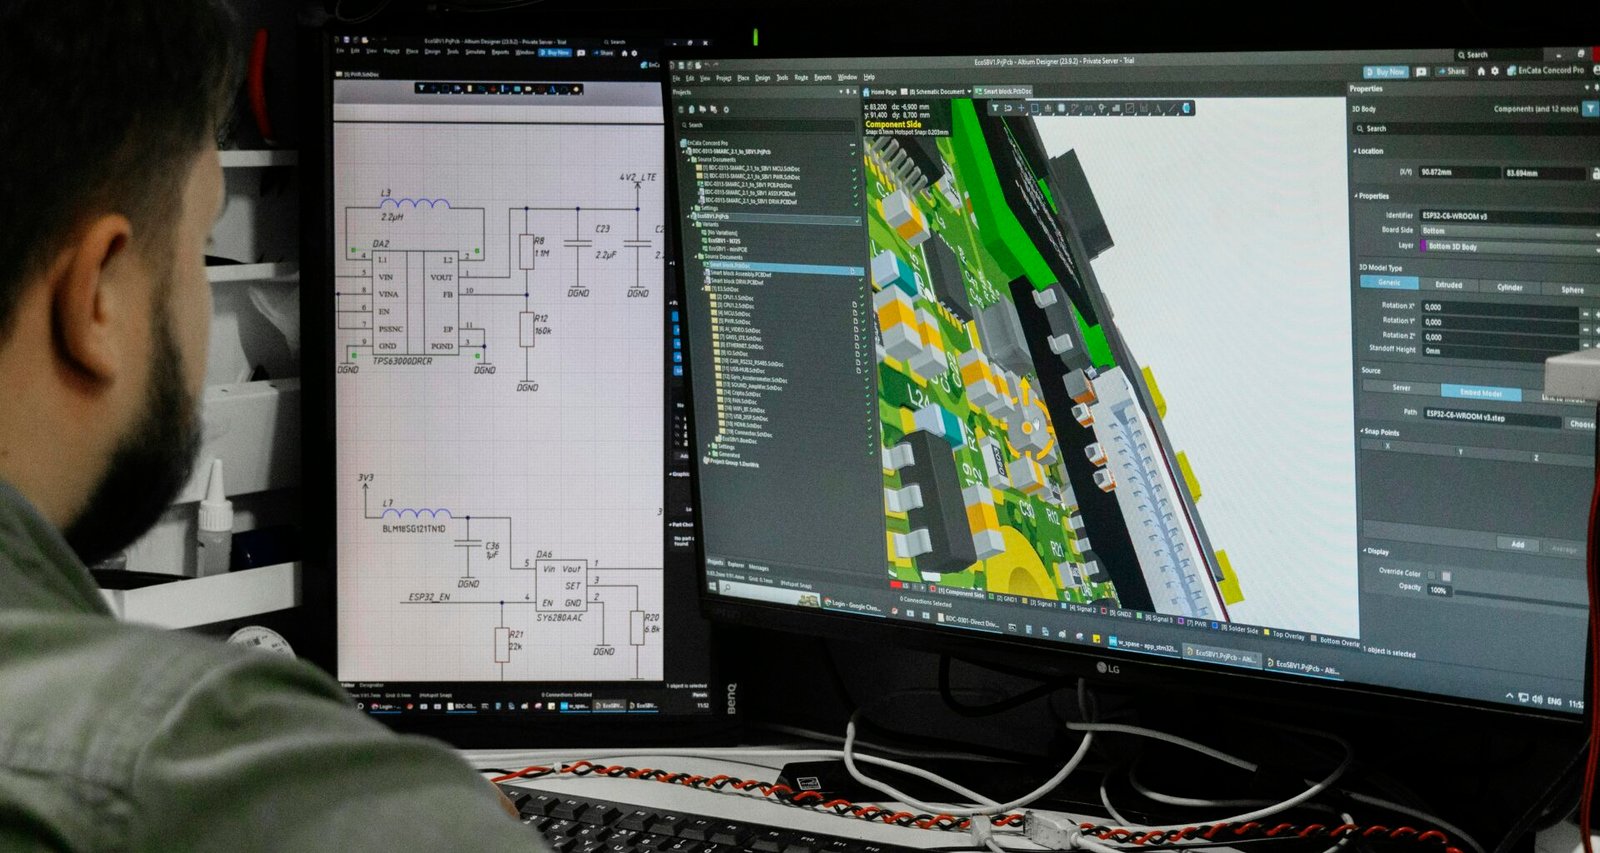Screen dimensions: 1600x853
Task: Click the Identifier field ESP32-C6-WROOM v3
Action: [x=1510, y=216]
